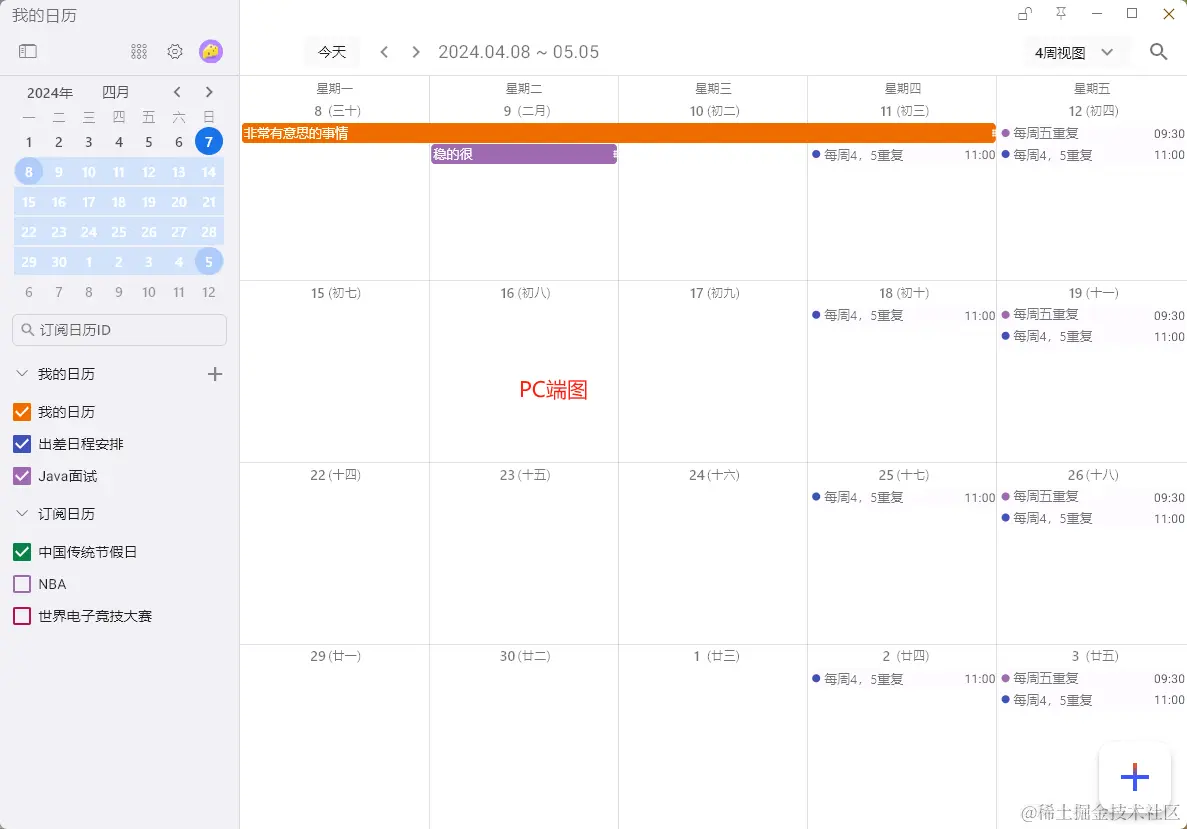Click the 今天 button
This screenshot has width=1187, height=829.
[330, 51]
